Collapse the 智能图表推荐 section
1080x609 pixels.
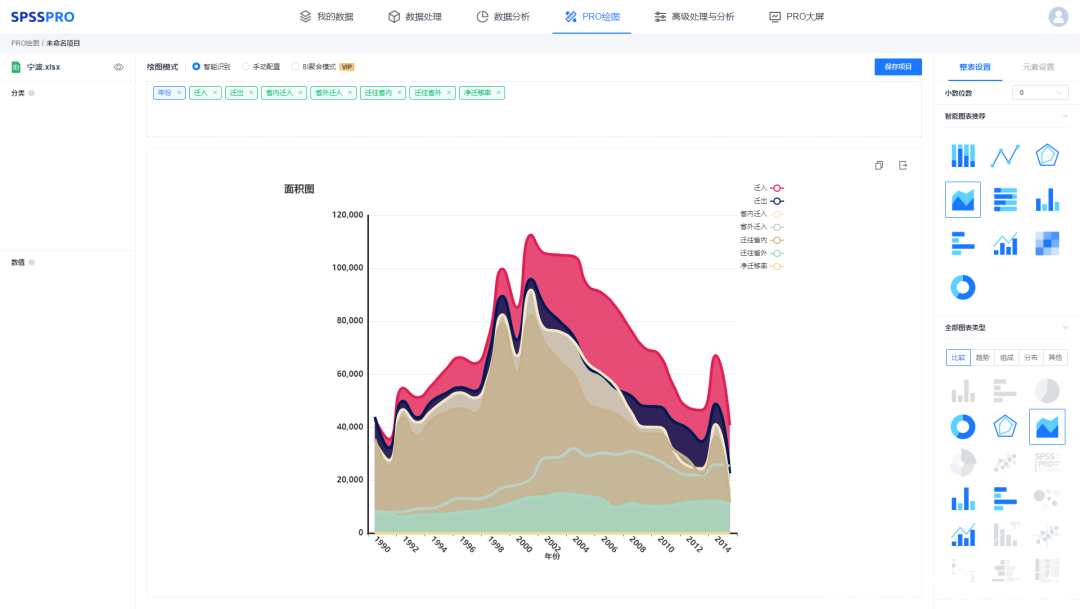click(1064, 116)
